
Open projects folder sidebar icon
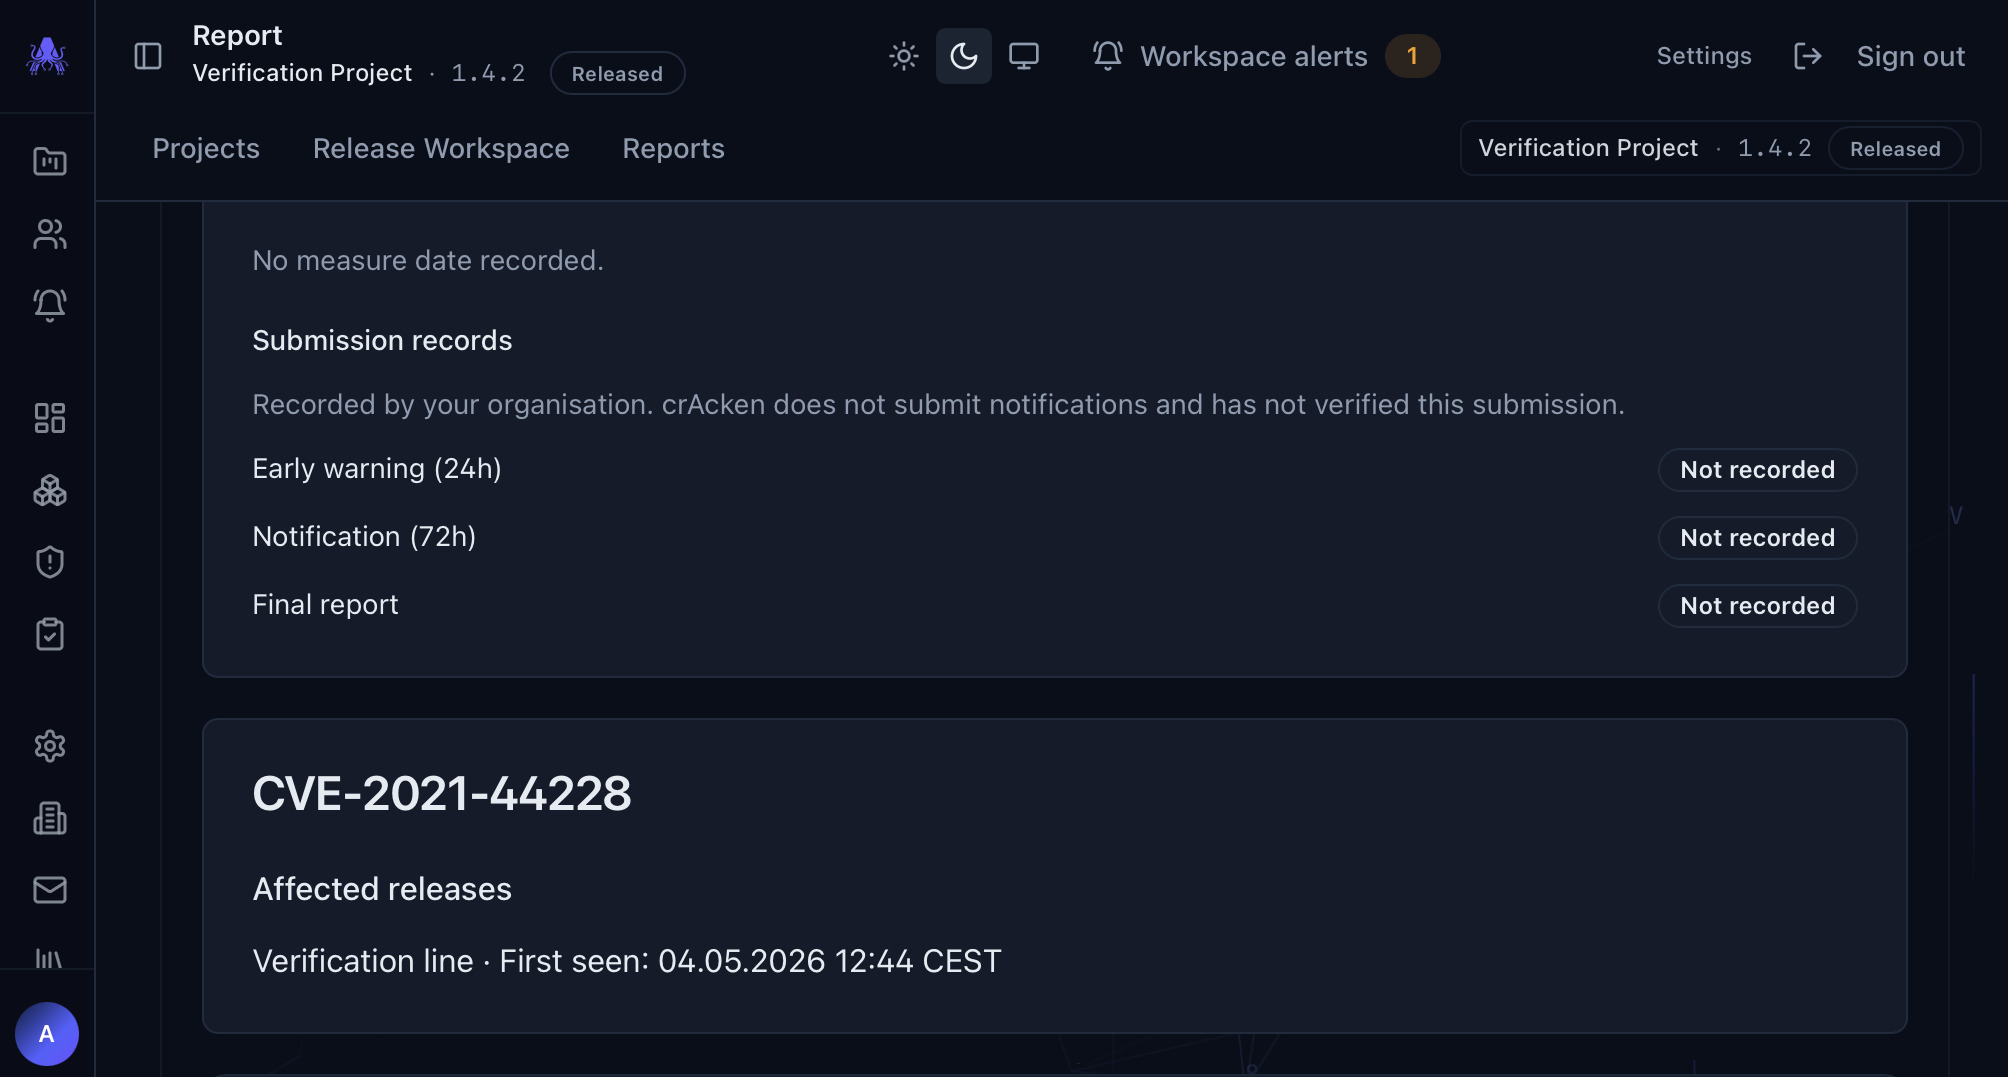click(49, 161)
